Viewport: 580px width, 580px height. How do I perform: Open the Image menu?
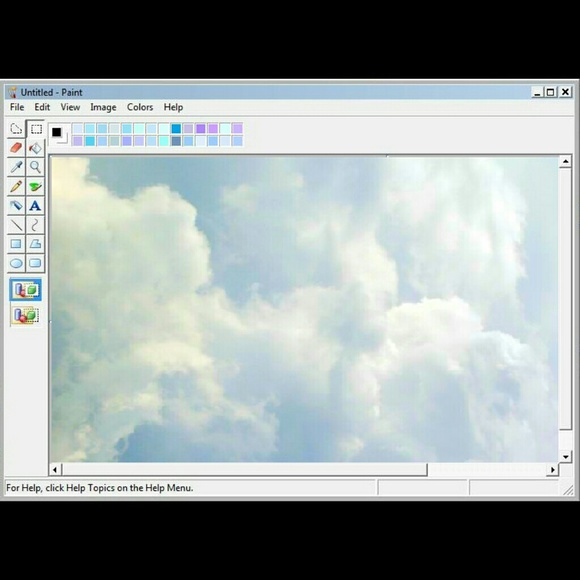click(x=103, y=107)
